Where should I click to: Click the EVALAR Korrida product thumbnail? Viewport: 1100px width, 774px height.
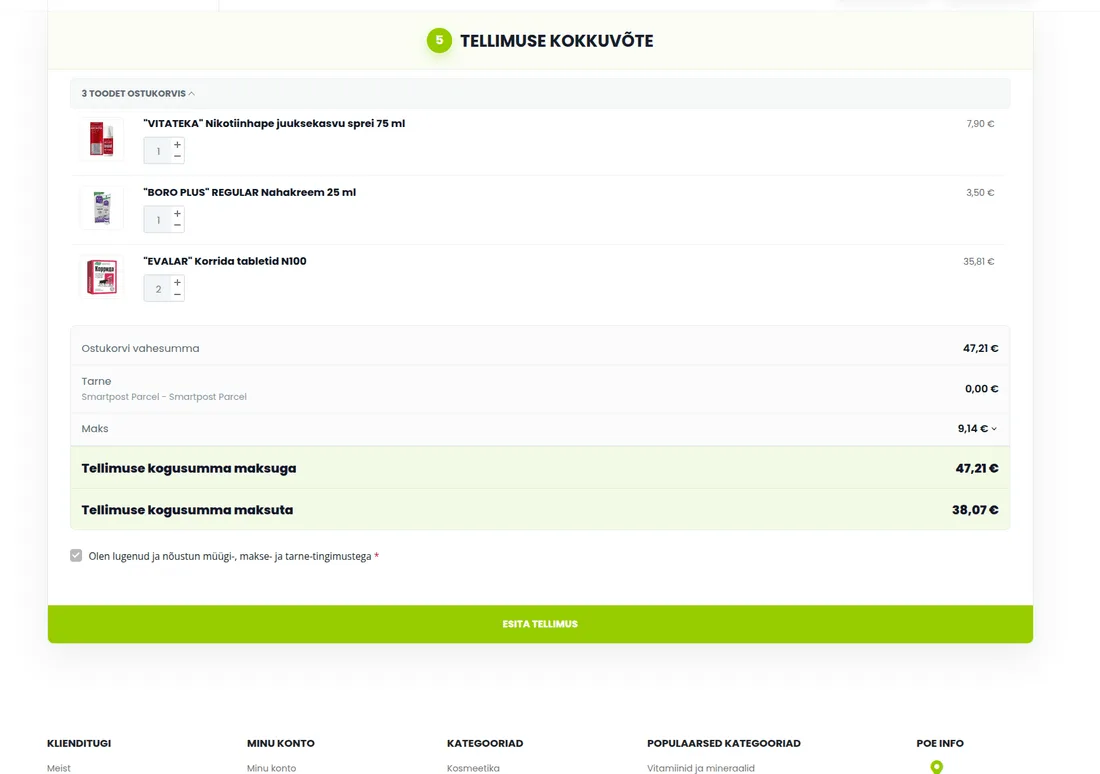pyautogui.click(x=102, y=276)
